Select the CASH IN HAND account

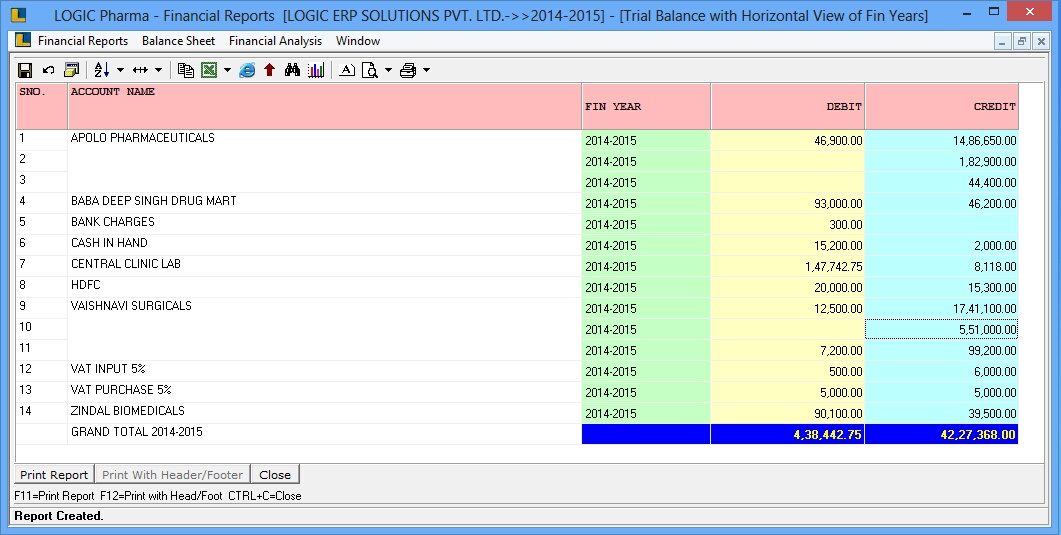pyautogui.click(x=109, y=242)
